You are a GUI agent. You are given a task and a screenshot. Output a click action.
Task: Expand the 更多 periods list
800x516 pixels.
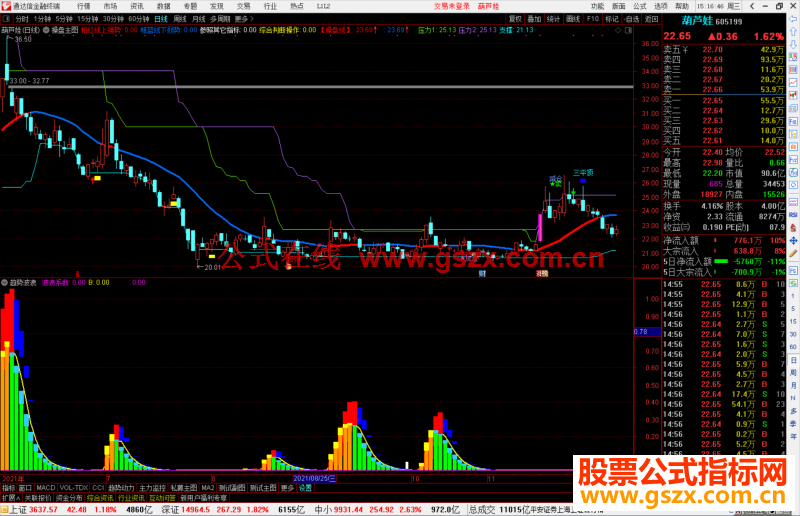pos(244,19)
